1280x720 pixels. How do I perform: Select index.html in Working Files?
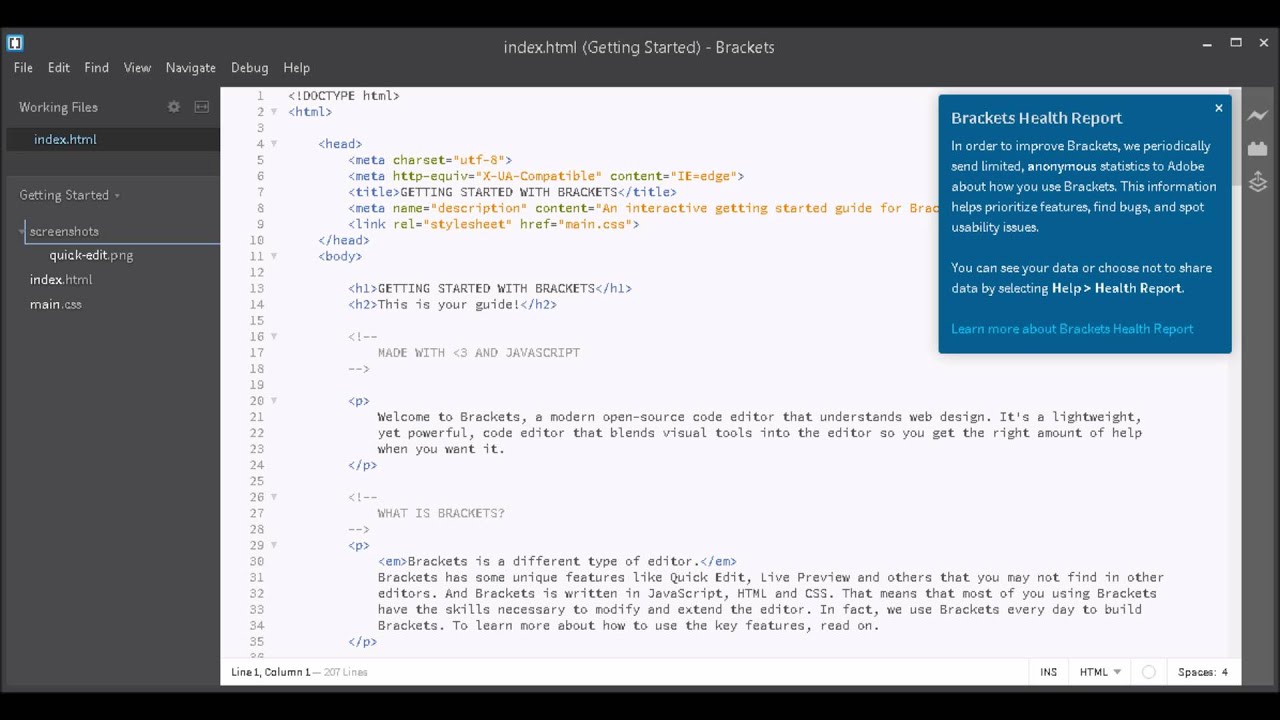coord(65,140)
